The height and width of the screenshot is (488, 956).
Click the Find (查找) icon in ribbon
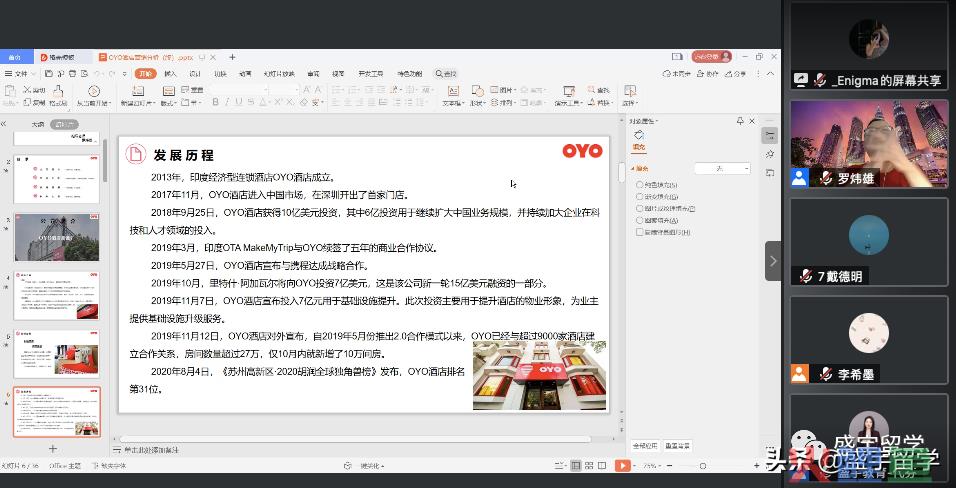point(593,90)
